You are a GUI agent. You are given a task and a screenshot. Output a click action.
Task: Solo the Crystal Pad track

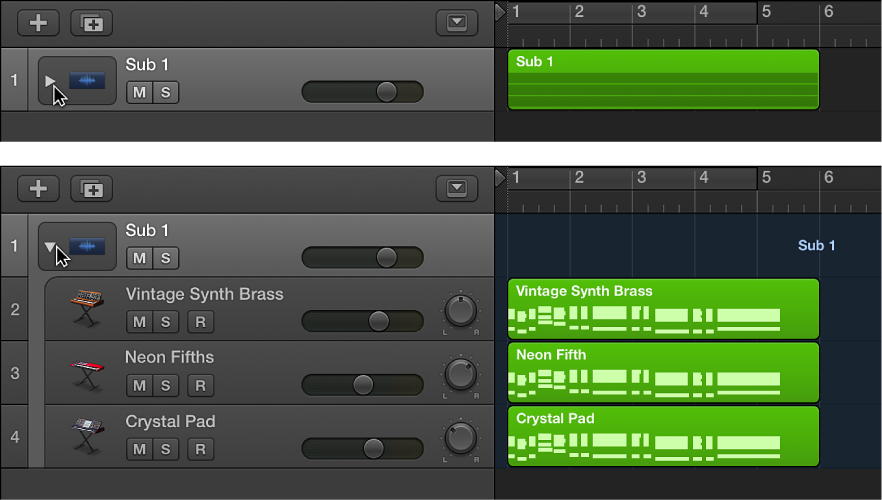tap(165, 449)
